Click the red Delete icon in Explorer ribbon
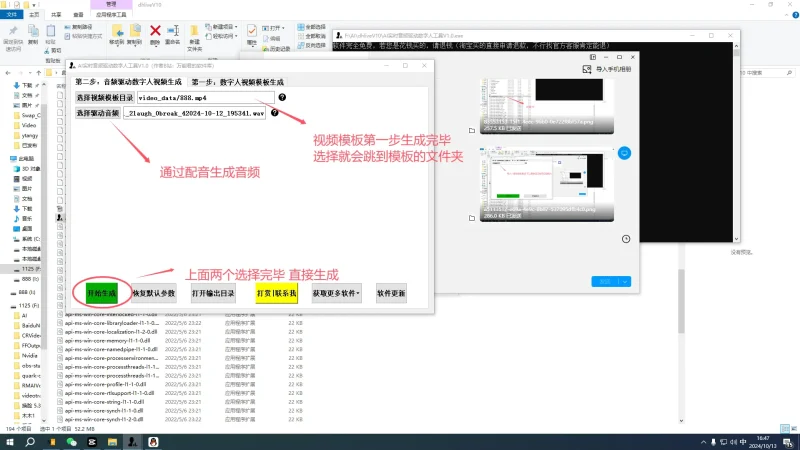 [155, 34]
